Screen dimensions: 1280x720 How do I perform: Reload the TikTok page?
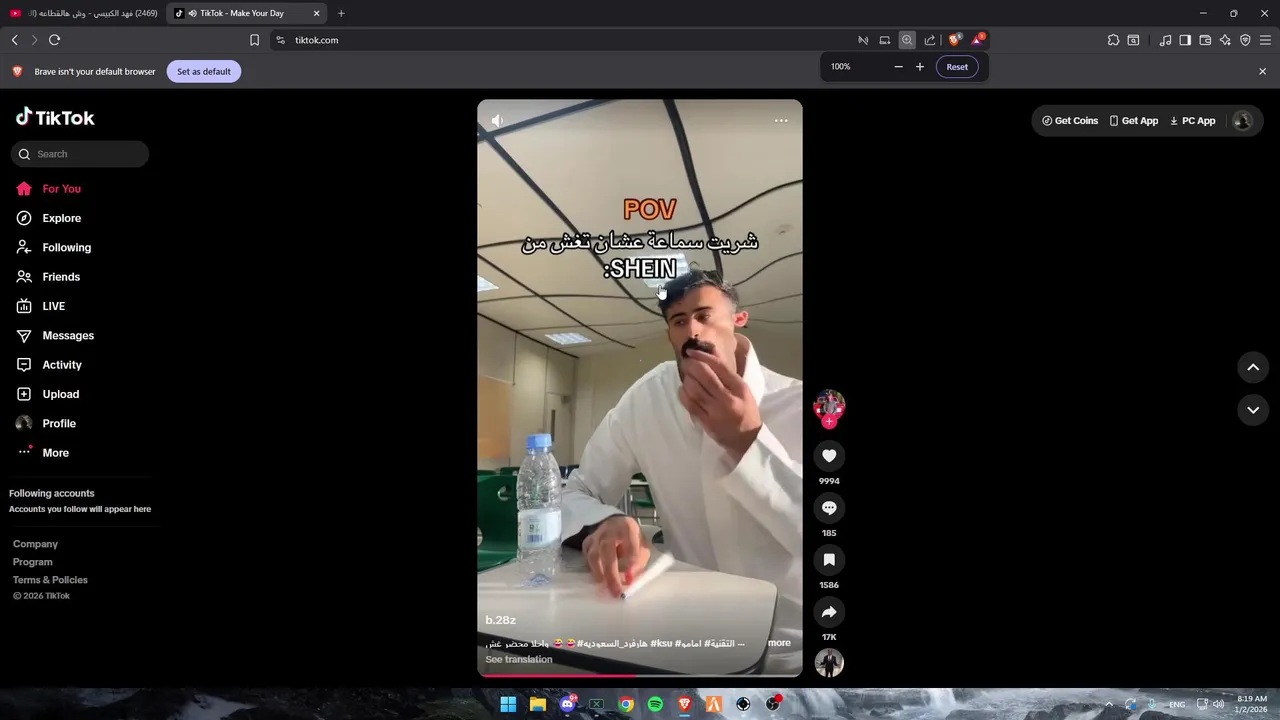pyautogui.click(x=54, y=40)
